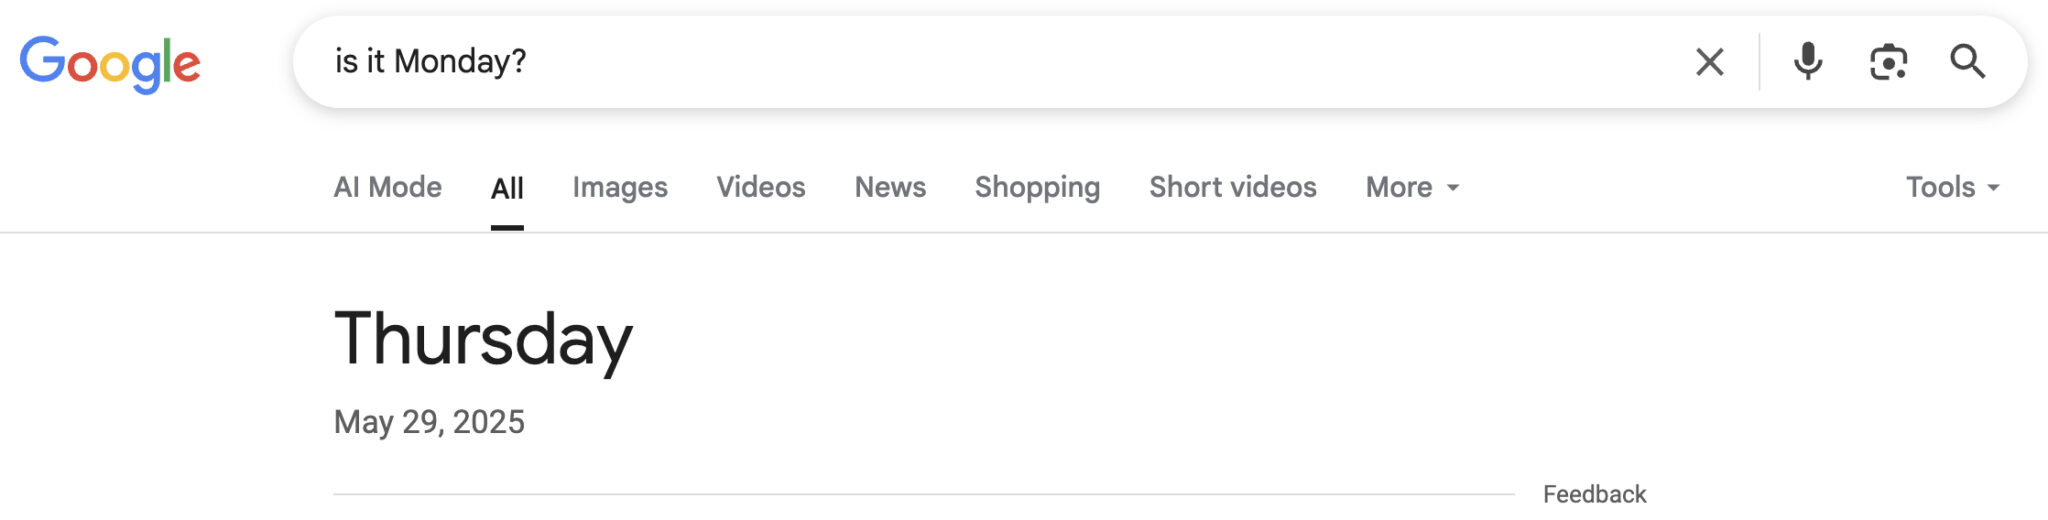Click the Feedback link below the answer
2048x520 pixels.
(x=1594, y=494)
